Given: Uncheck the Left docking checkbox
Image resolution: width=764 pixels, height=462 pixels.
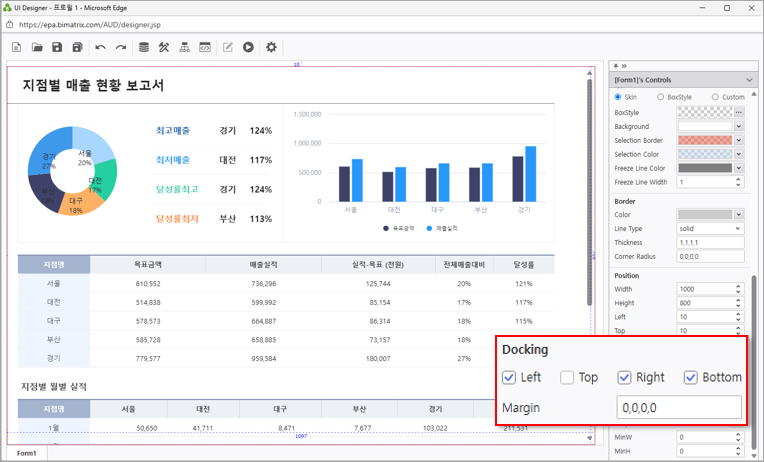Looking at the screenshot, I should pyautogui.click(x=511, y=377).
